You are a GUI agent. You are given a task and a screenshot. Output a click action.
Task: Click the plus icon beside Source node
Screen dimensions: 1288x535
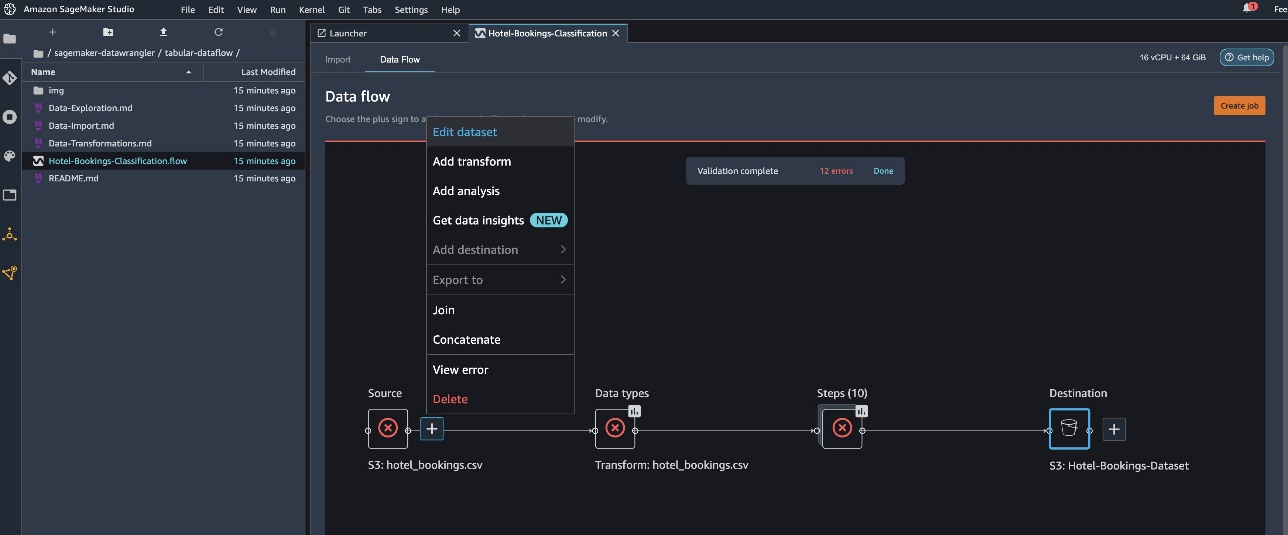tap(431, 428)
